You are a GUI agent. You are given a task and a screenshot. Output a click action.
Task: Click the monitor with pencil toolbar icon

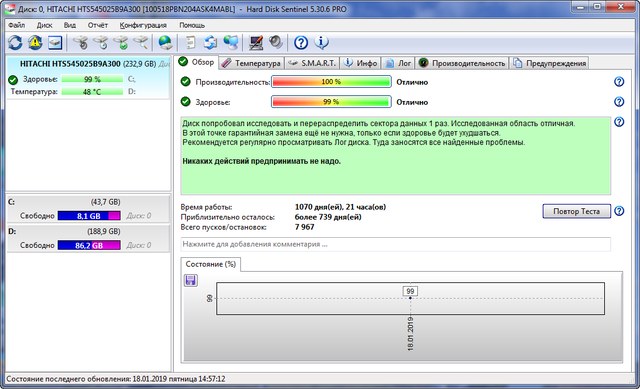256,42
